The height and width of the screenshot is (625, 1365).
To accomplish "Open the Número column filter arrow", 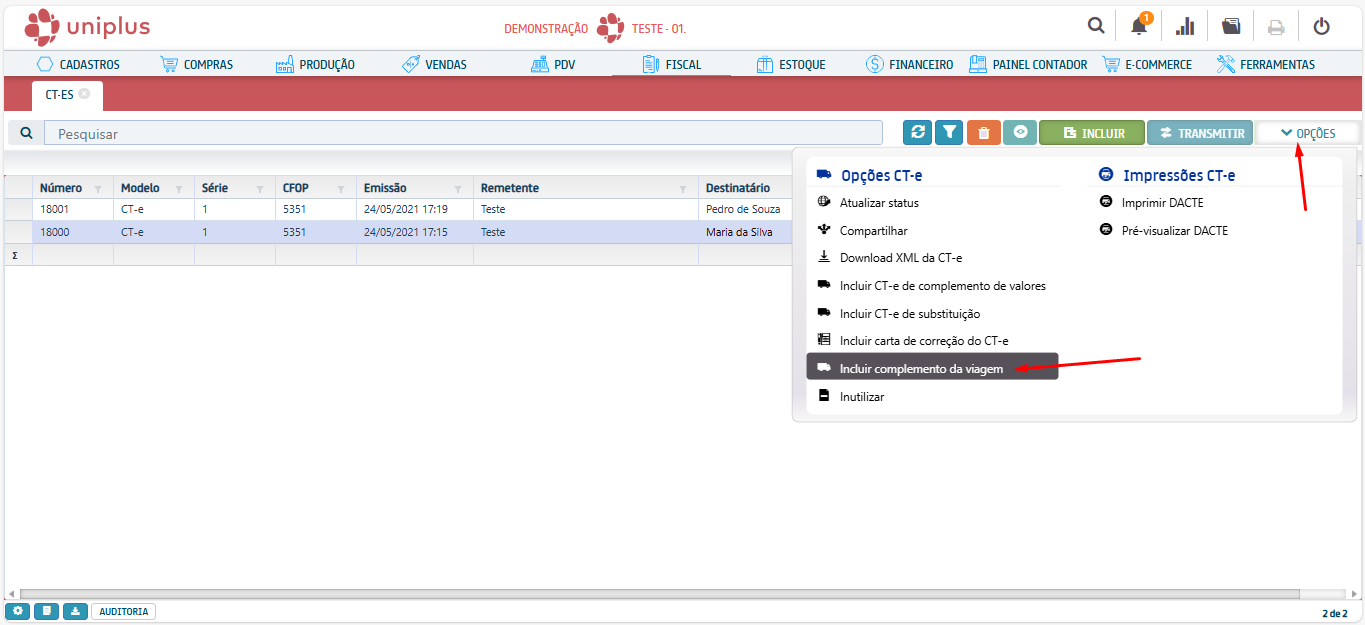I will point(98,189).
